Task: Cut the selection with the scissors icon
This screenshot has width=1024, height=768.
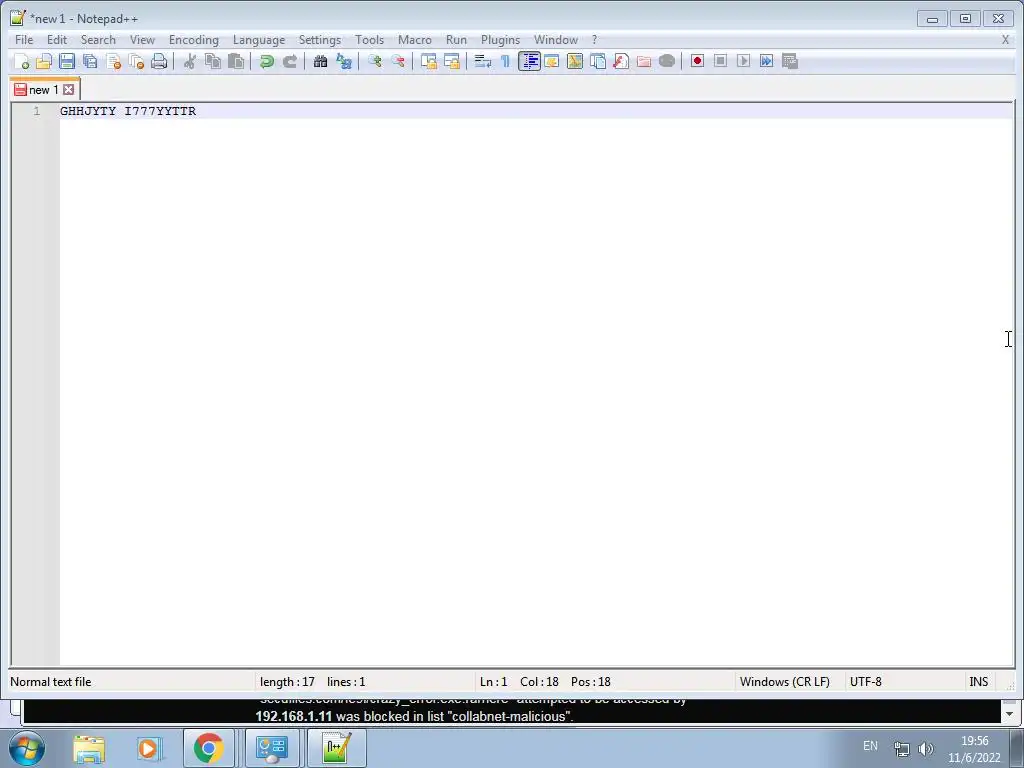Action: [x=190, y=61]
